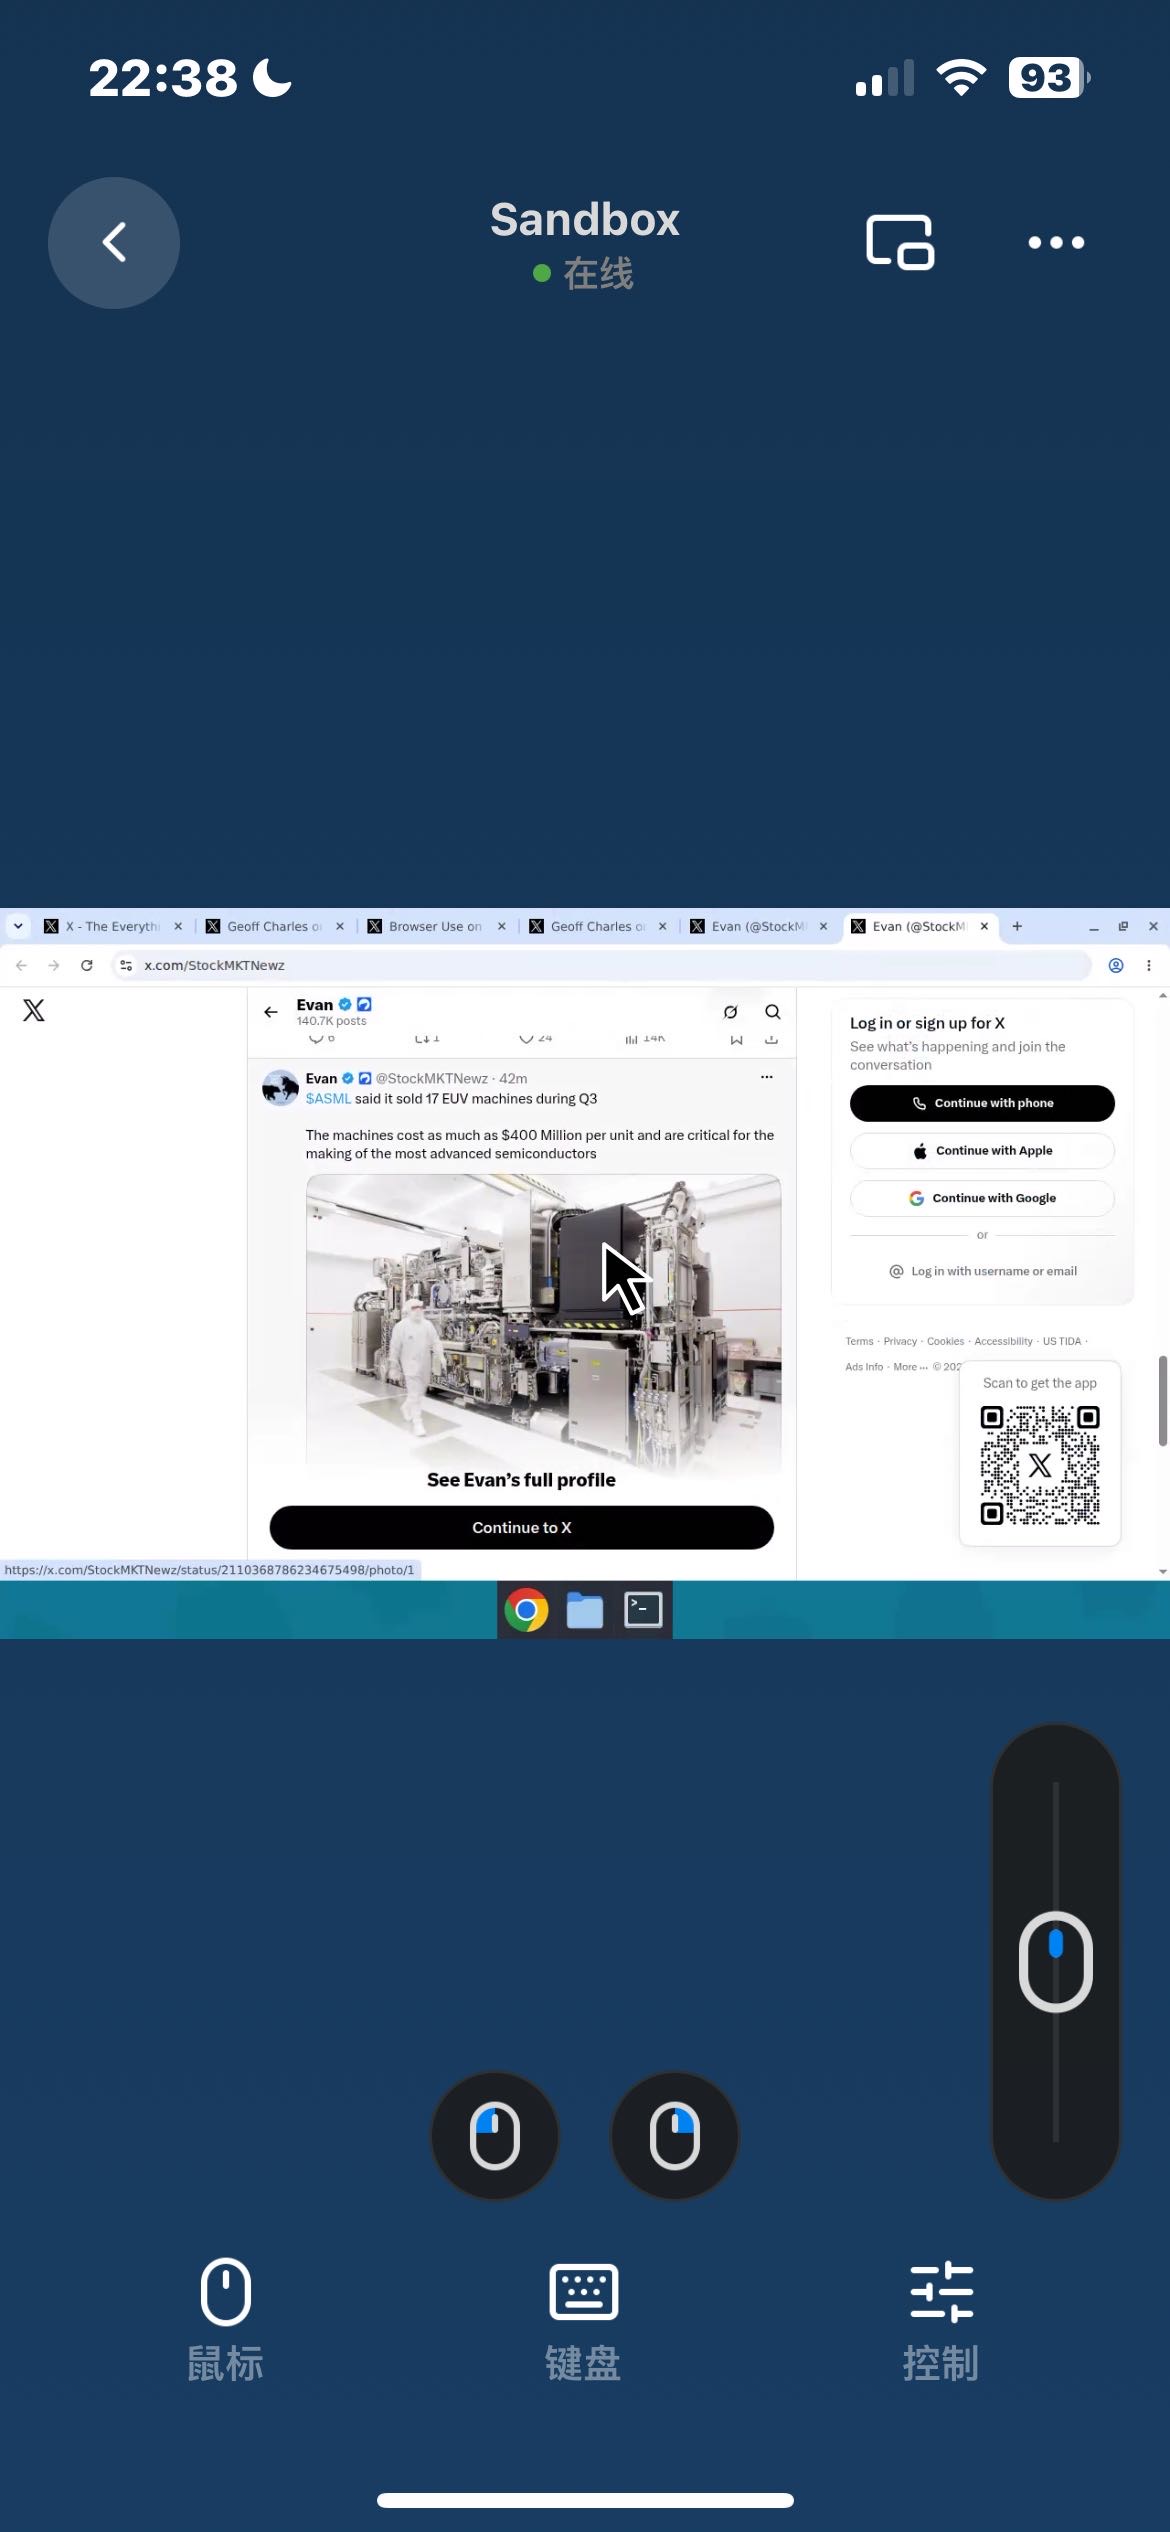
Task: Open the "..." more menu on Evan's post
Action: pos(767,1077)
